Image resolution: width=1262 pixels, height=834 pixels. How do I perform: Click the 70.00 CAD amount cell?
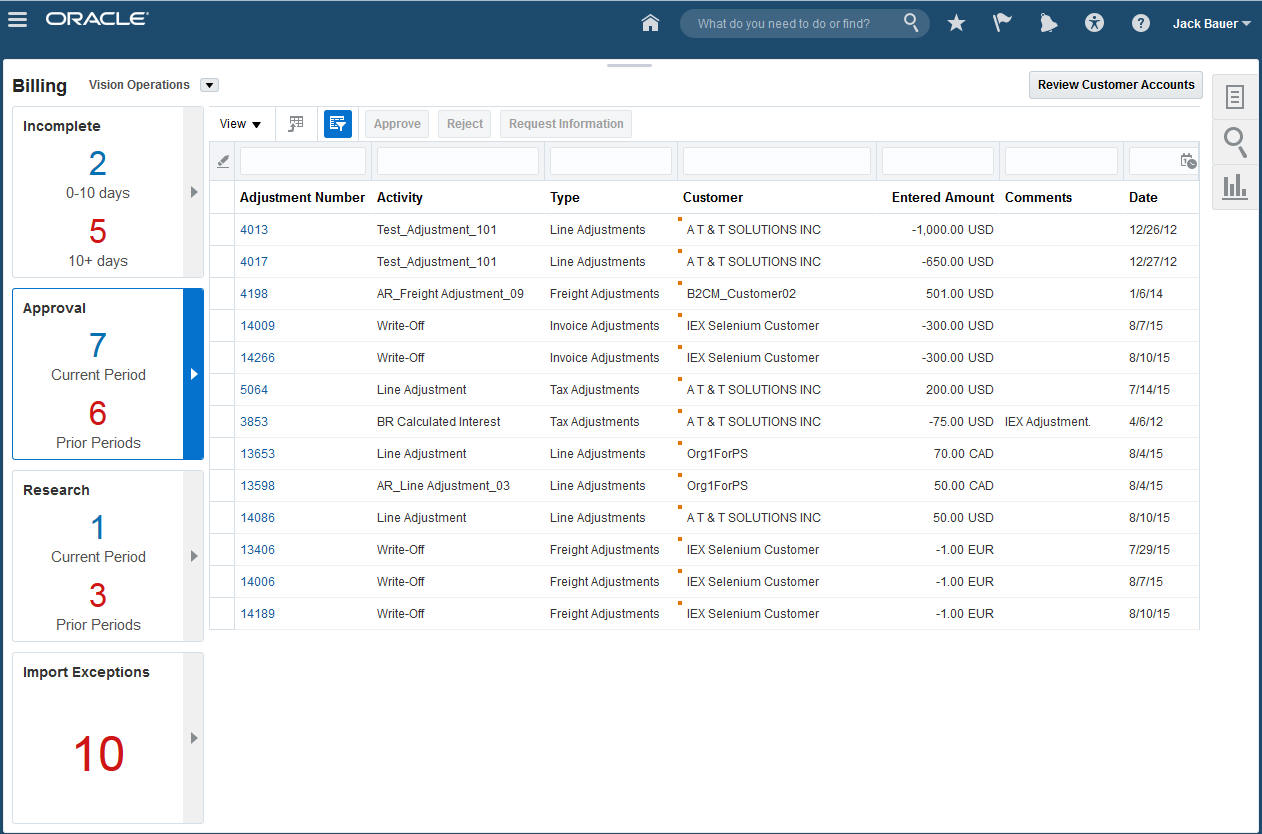964,454
